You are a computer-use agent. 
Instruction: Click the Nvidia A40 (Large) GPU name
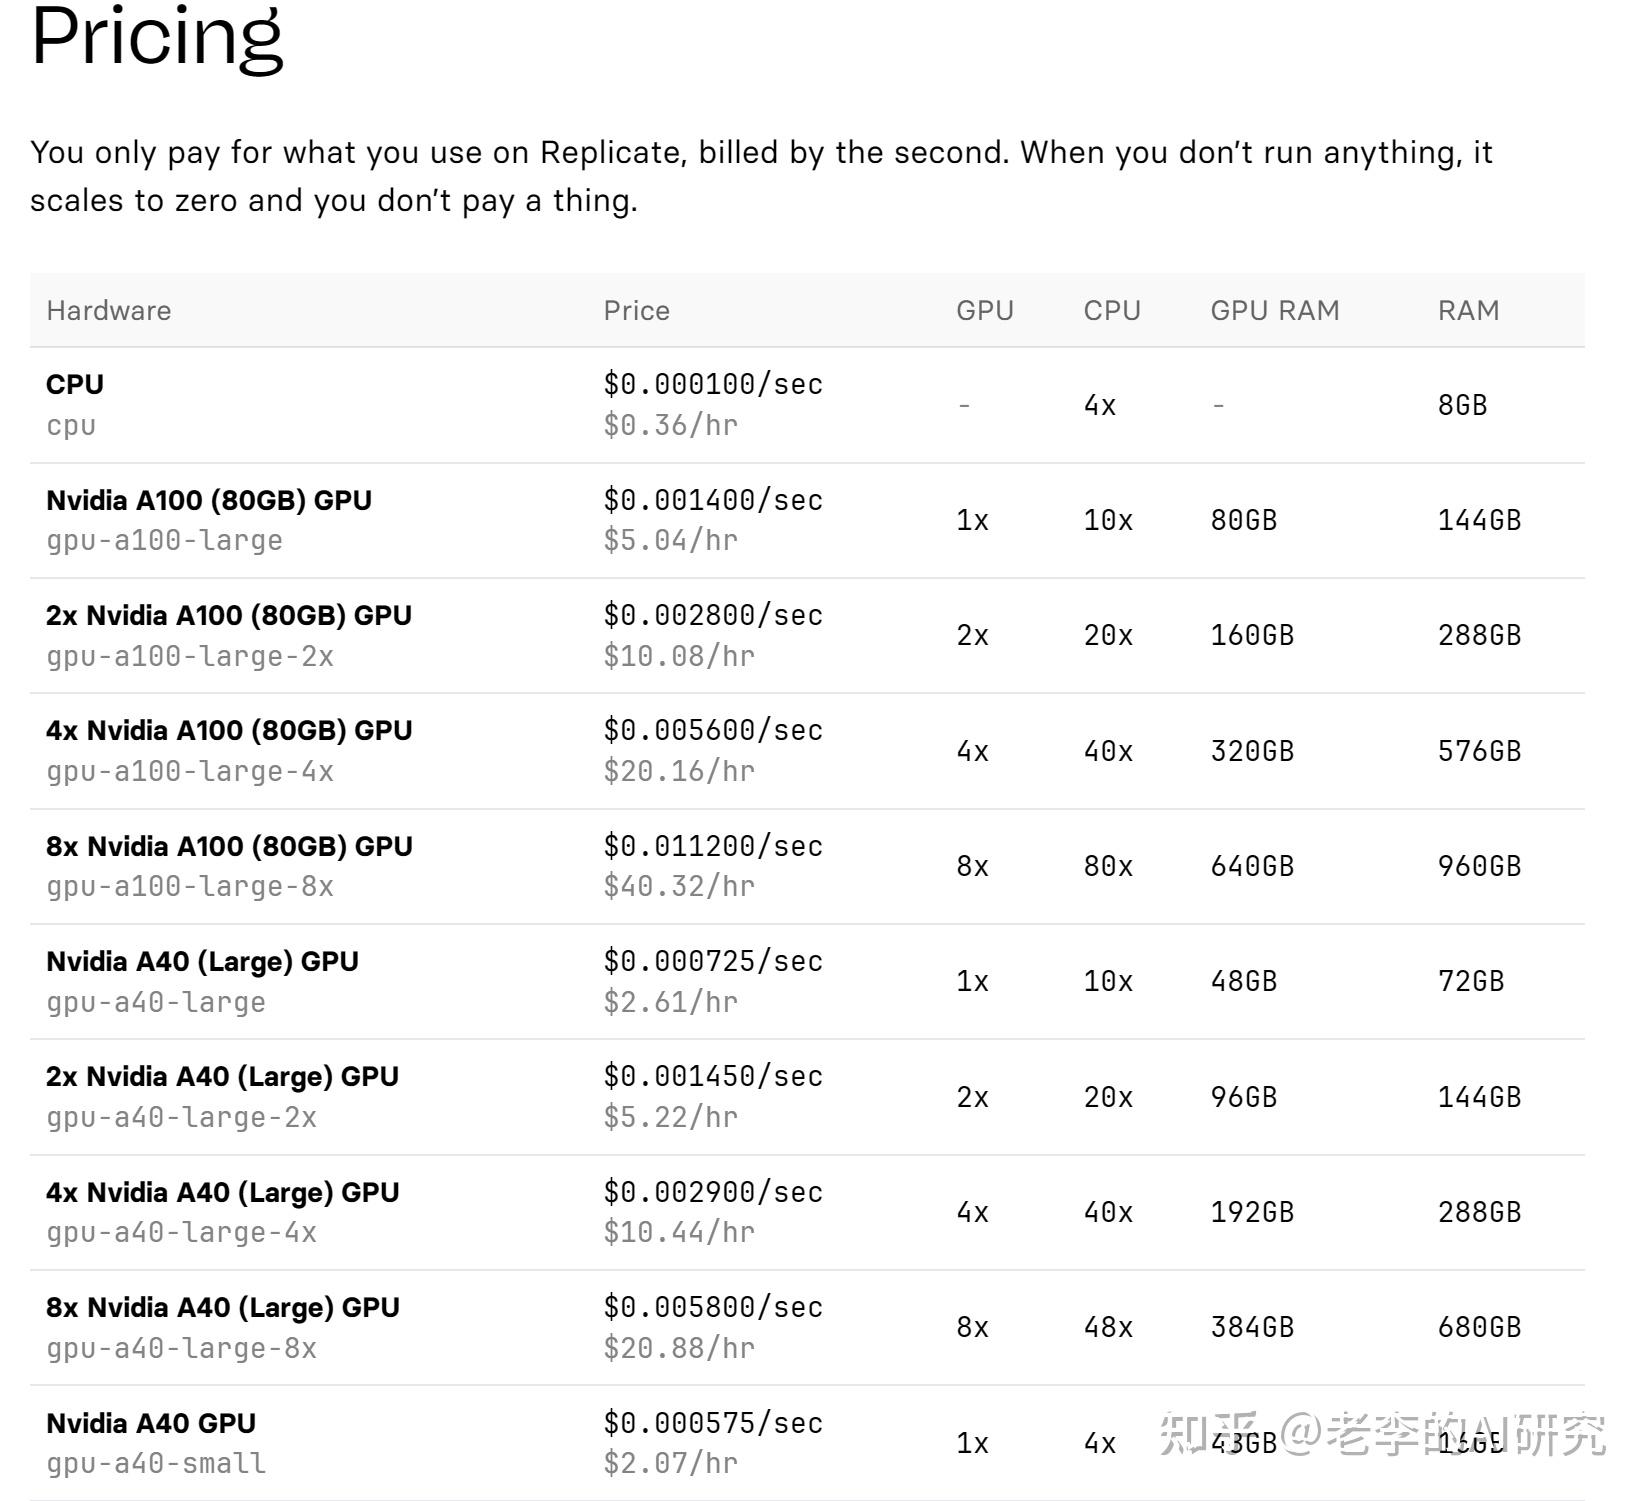coord(202,962)
